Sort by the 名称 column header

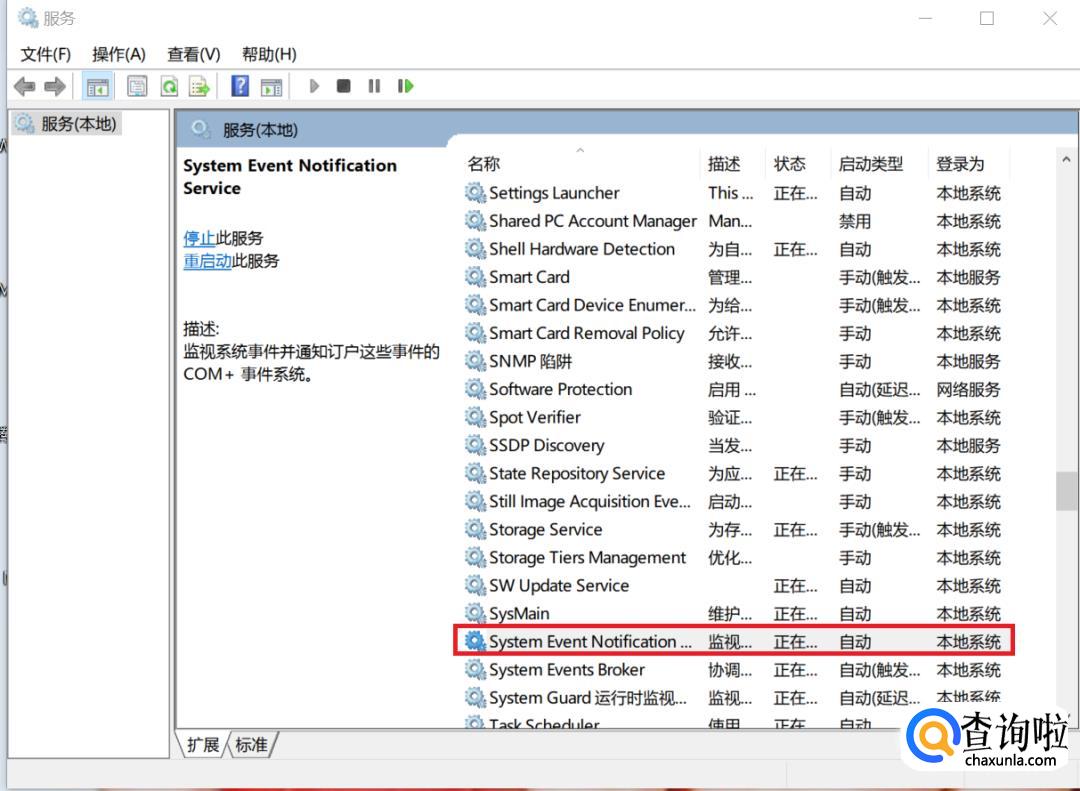(x=484, y=164)
